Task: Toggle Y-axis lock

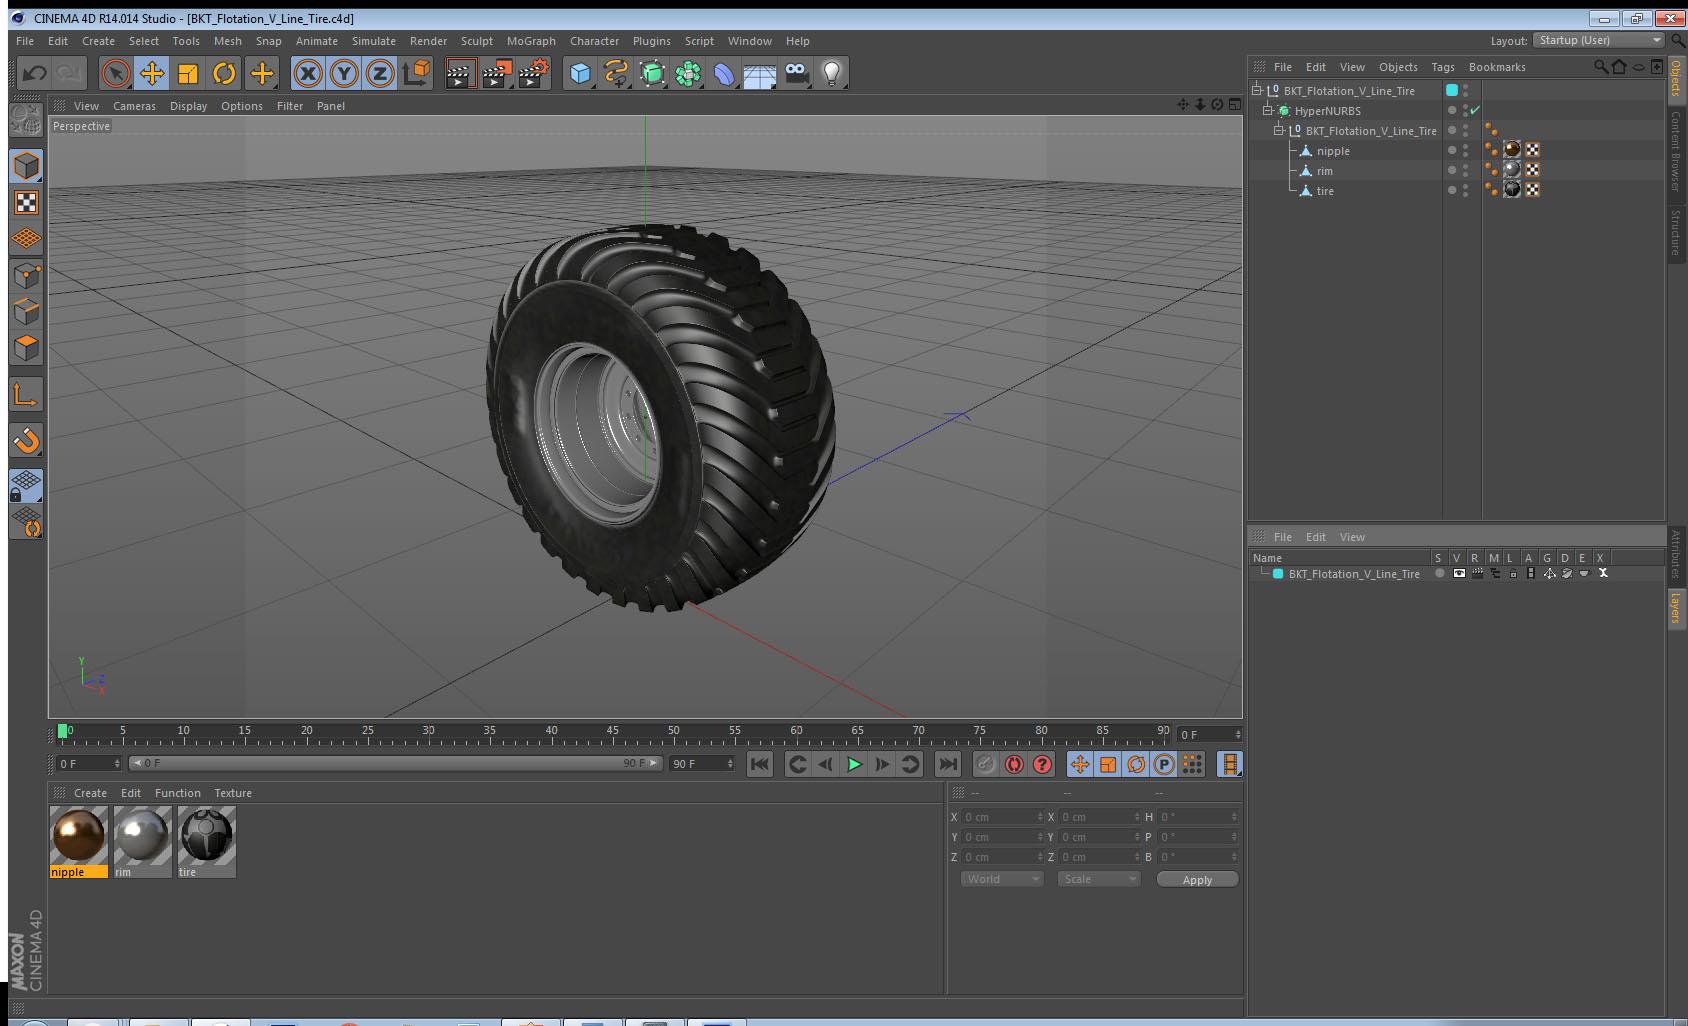Action: [x=344, y=73]
